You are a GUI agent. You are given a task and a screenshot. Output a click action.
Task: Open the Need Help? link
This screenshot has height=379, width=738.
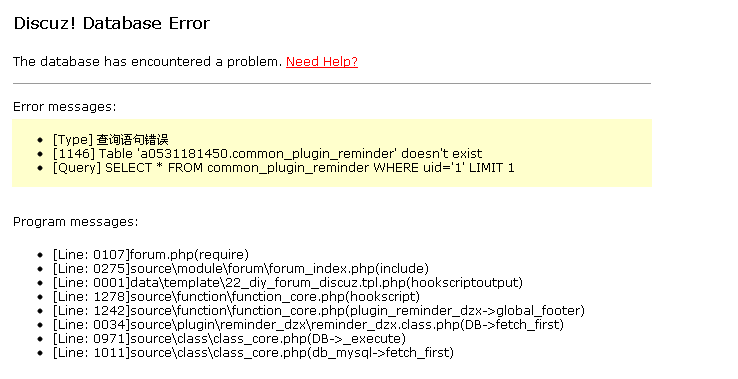(322, 62)
